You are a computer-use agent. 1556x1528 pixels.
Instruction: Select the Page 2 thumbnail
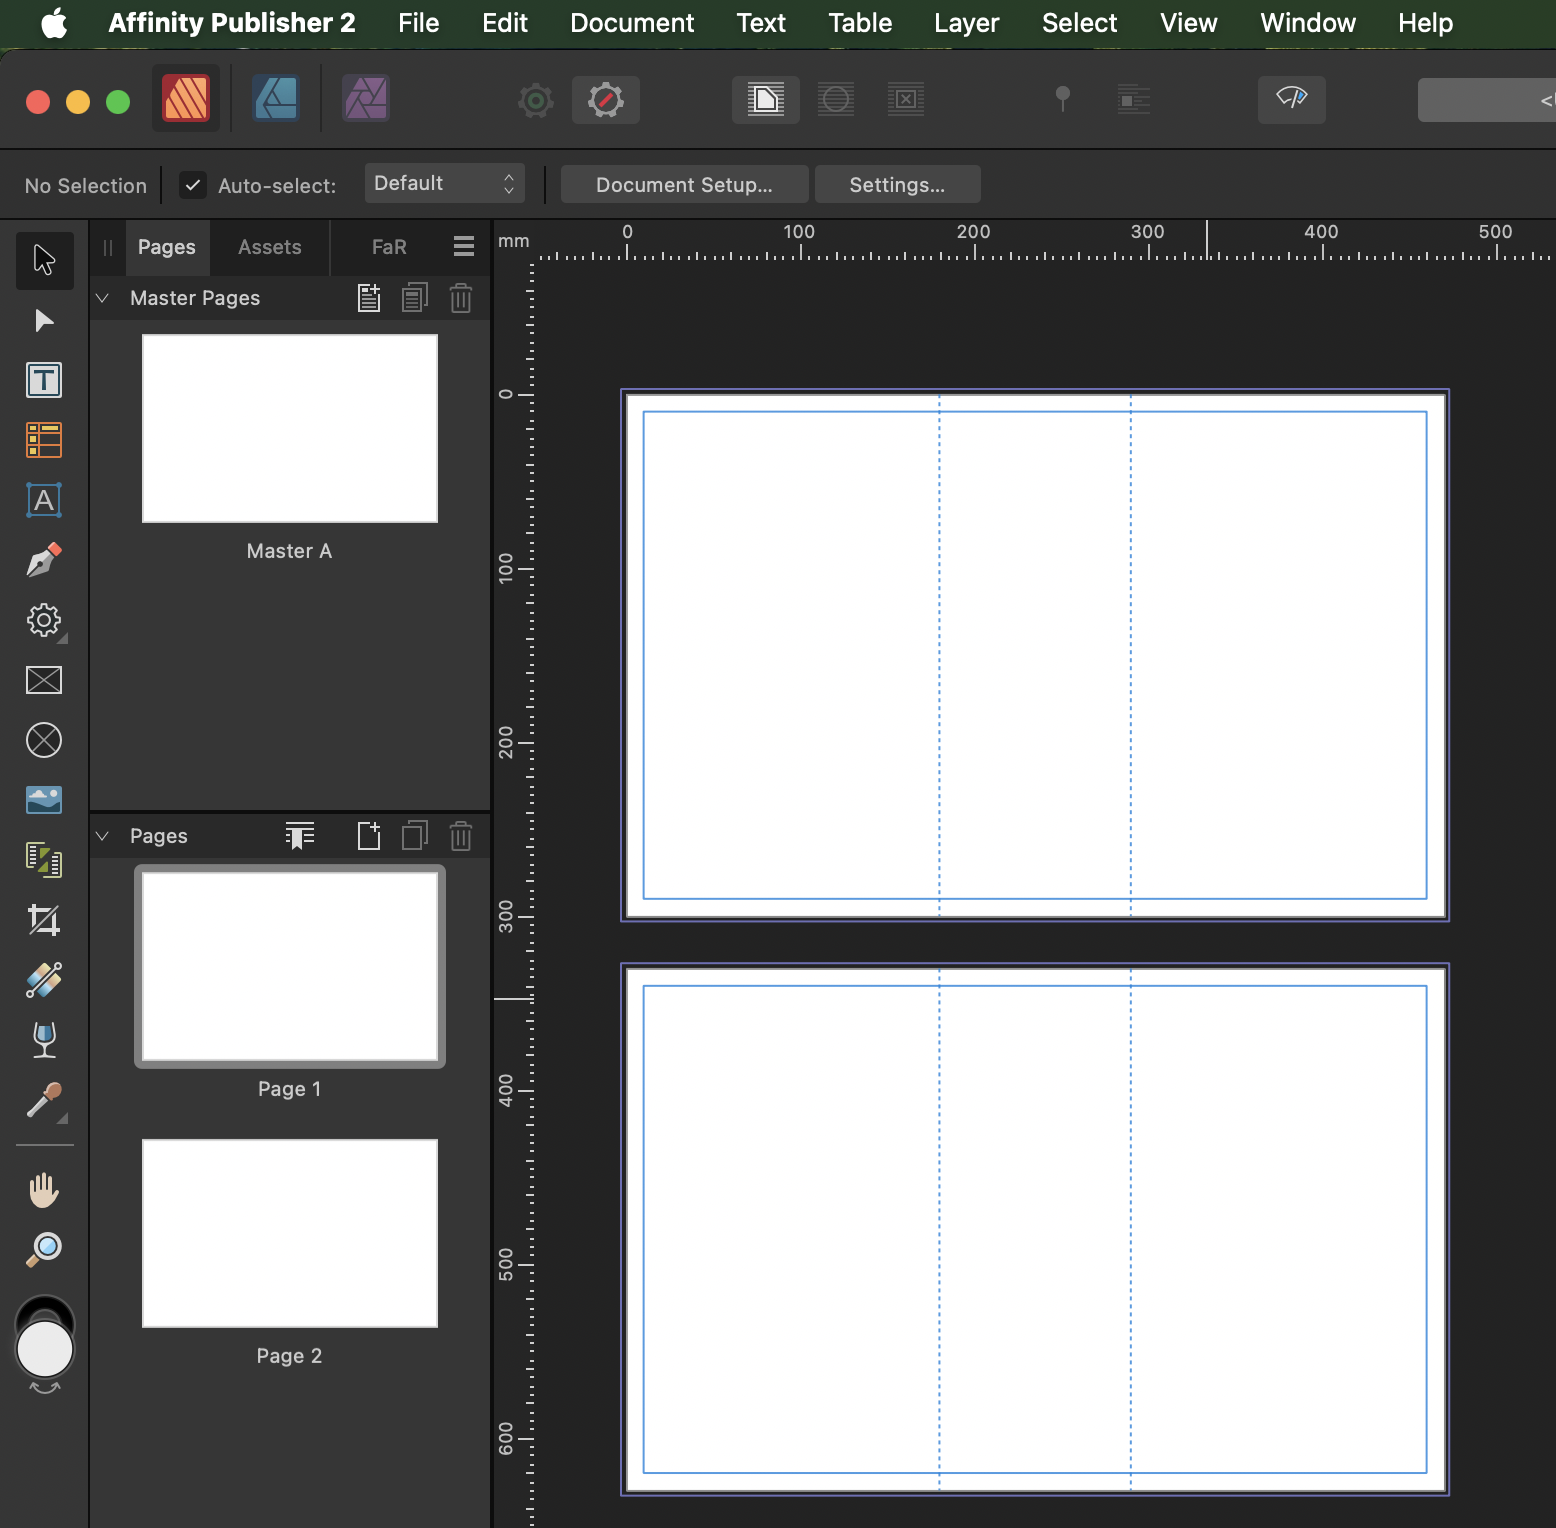[289, 1233]
